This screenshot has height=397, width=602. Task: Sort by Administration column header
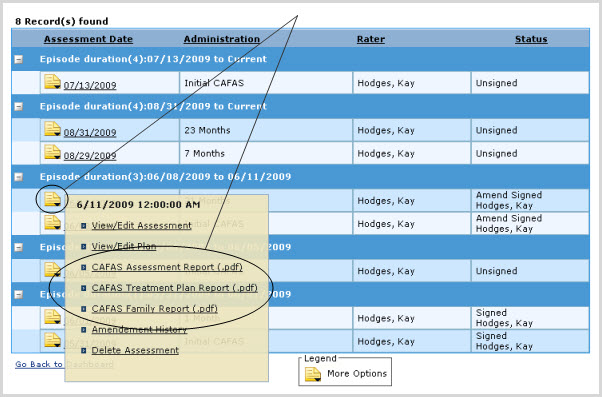tap(222, 39)
